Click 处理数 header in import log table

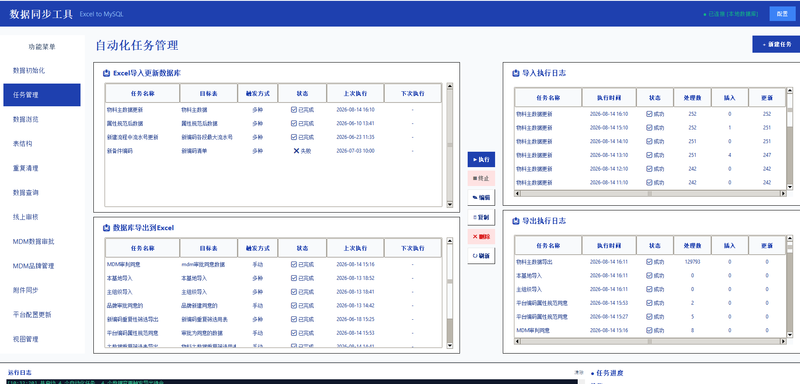click(x=692, y=97)
